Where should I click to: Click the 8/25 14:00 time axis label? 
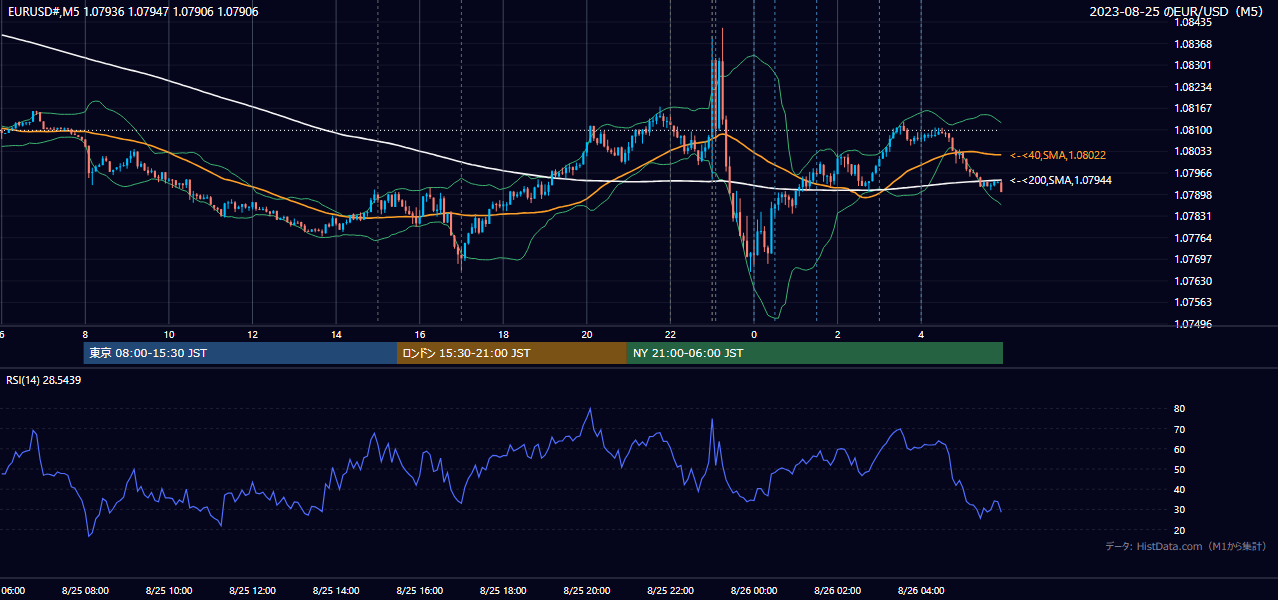(x=335, y=590)
